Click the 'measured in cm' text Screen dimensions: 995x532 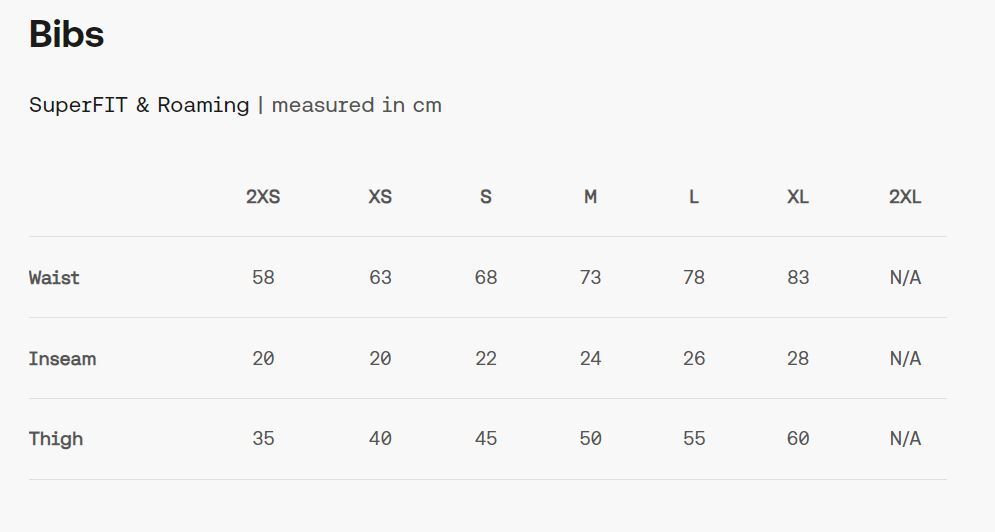(x=356, y=105)
